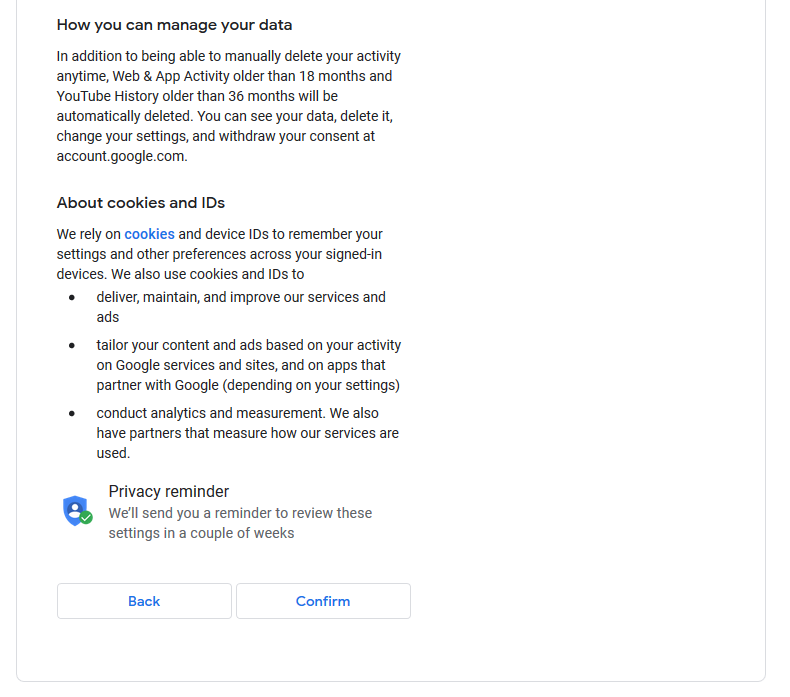Screen dimensions: 790x697
Task: Click the "About cookies and IDs" heading
Action: [x=141, y=203]
